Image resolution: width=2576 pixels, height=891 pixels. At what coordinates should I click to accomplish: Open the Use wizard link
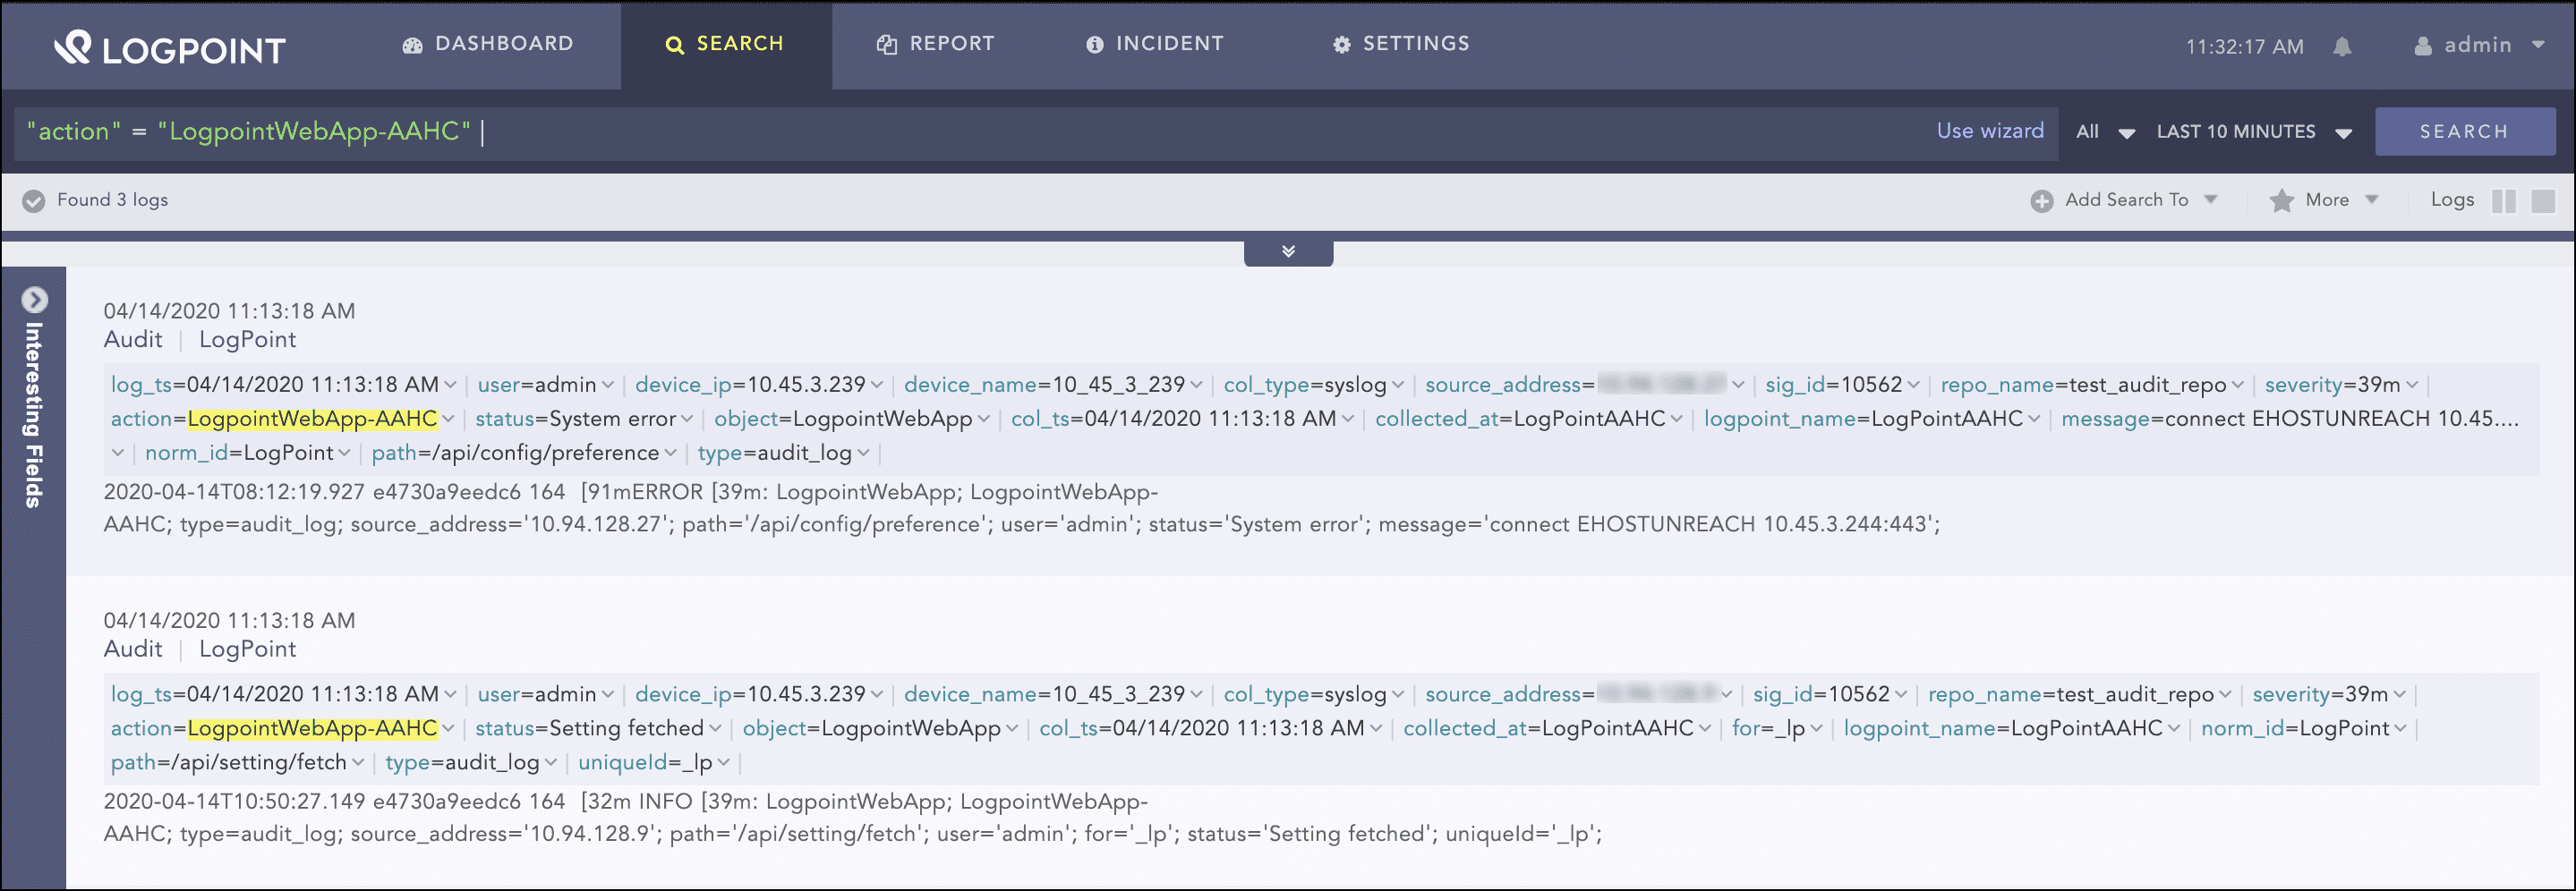click(x=1989, y=130)
